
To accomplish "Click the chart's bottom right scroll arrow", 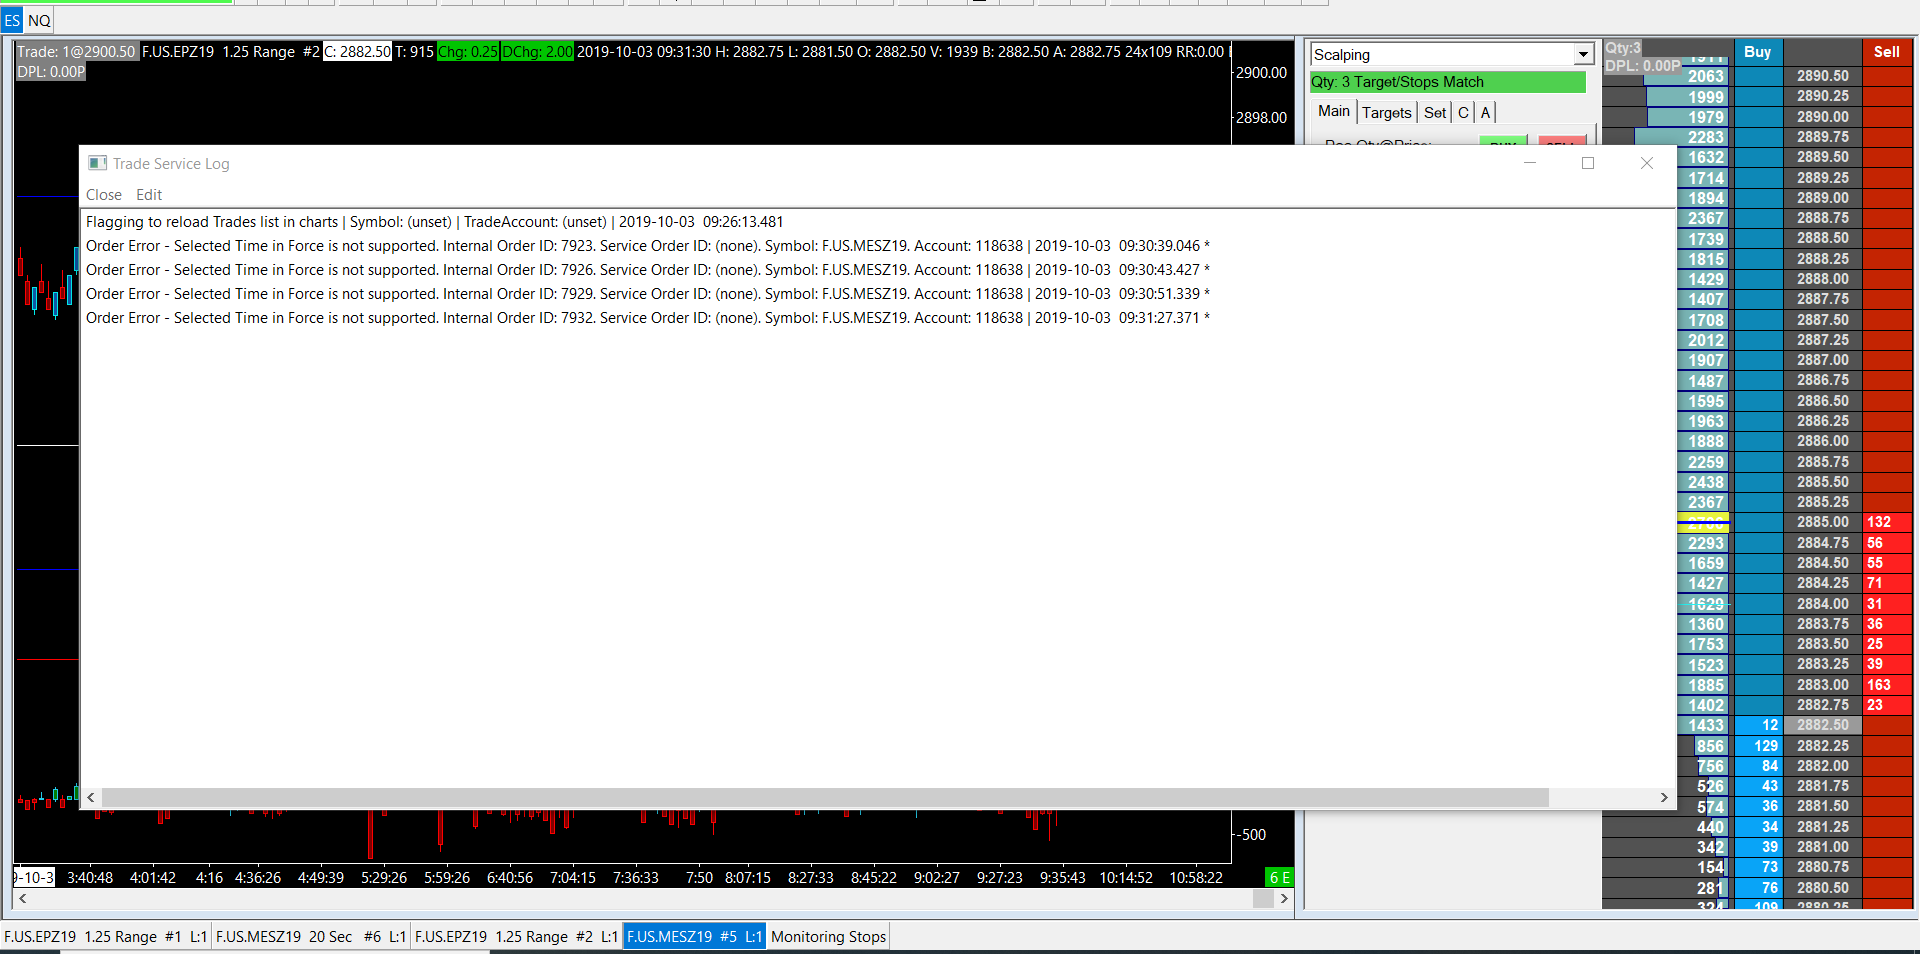I will [x=1284, y=899].
